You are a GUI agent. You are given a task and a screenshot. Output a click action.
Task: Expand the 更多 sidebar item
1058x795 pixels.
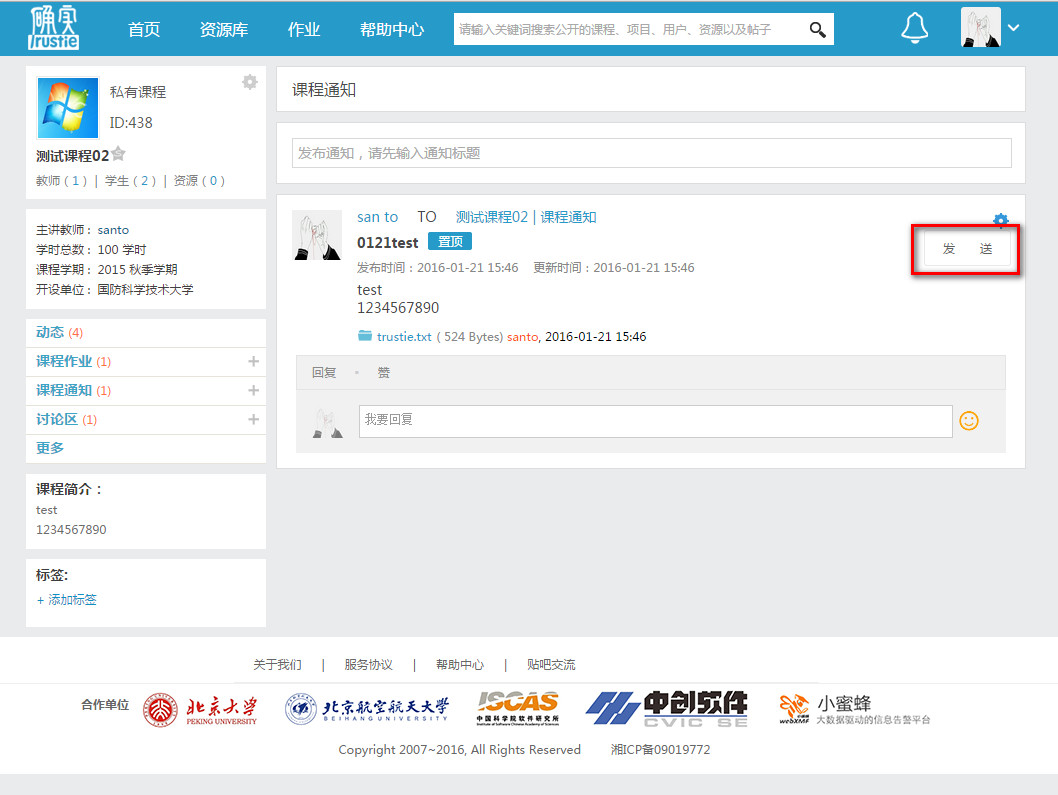point(49,447)
